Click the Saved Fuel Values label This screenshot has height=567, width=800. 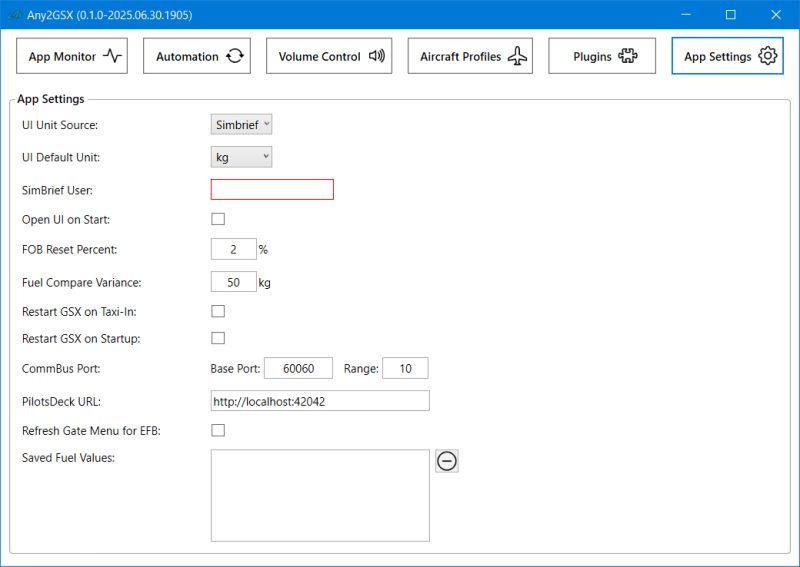point(68,458)
